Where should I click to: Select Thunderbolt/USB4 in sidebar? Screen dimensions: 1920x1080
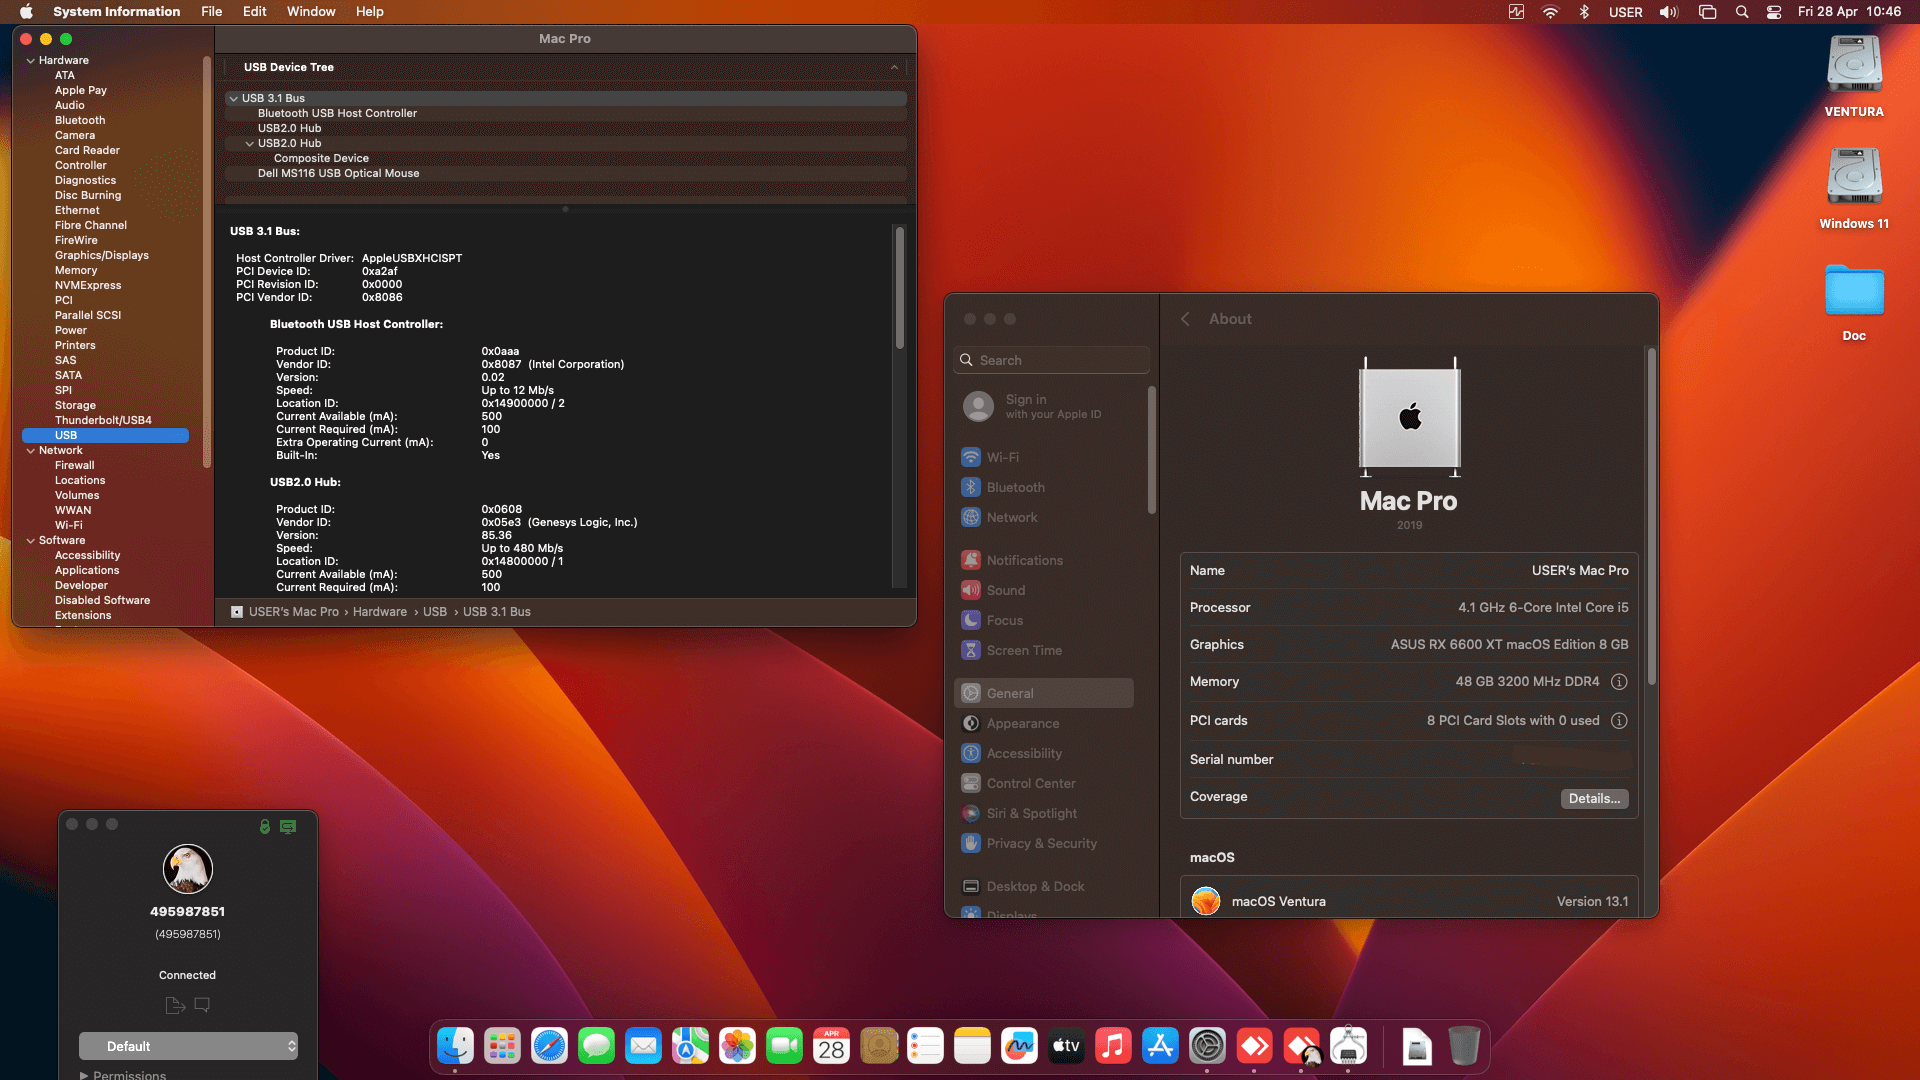point(103,420)
